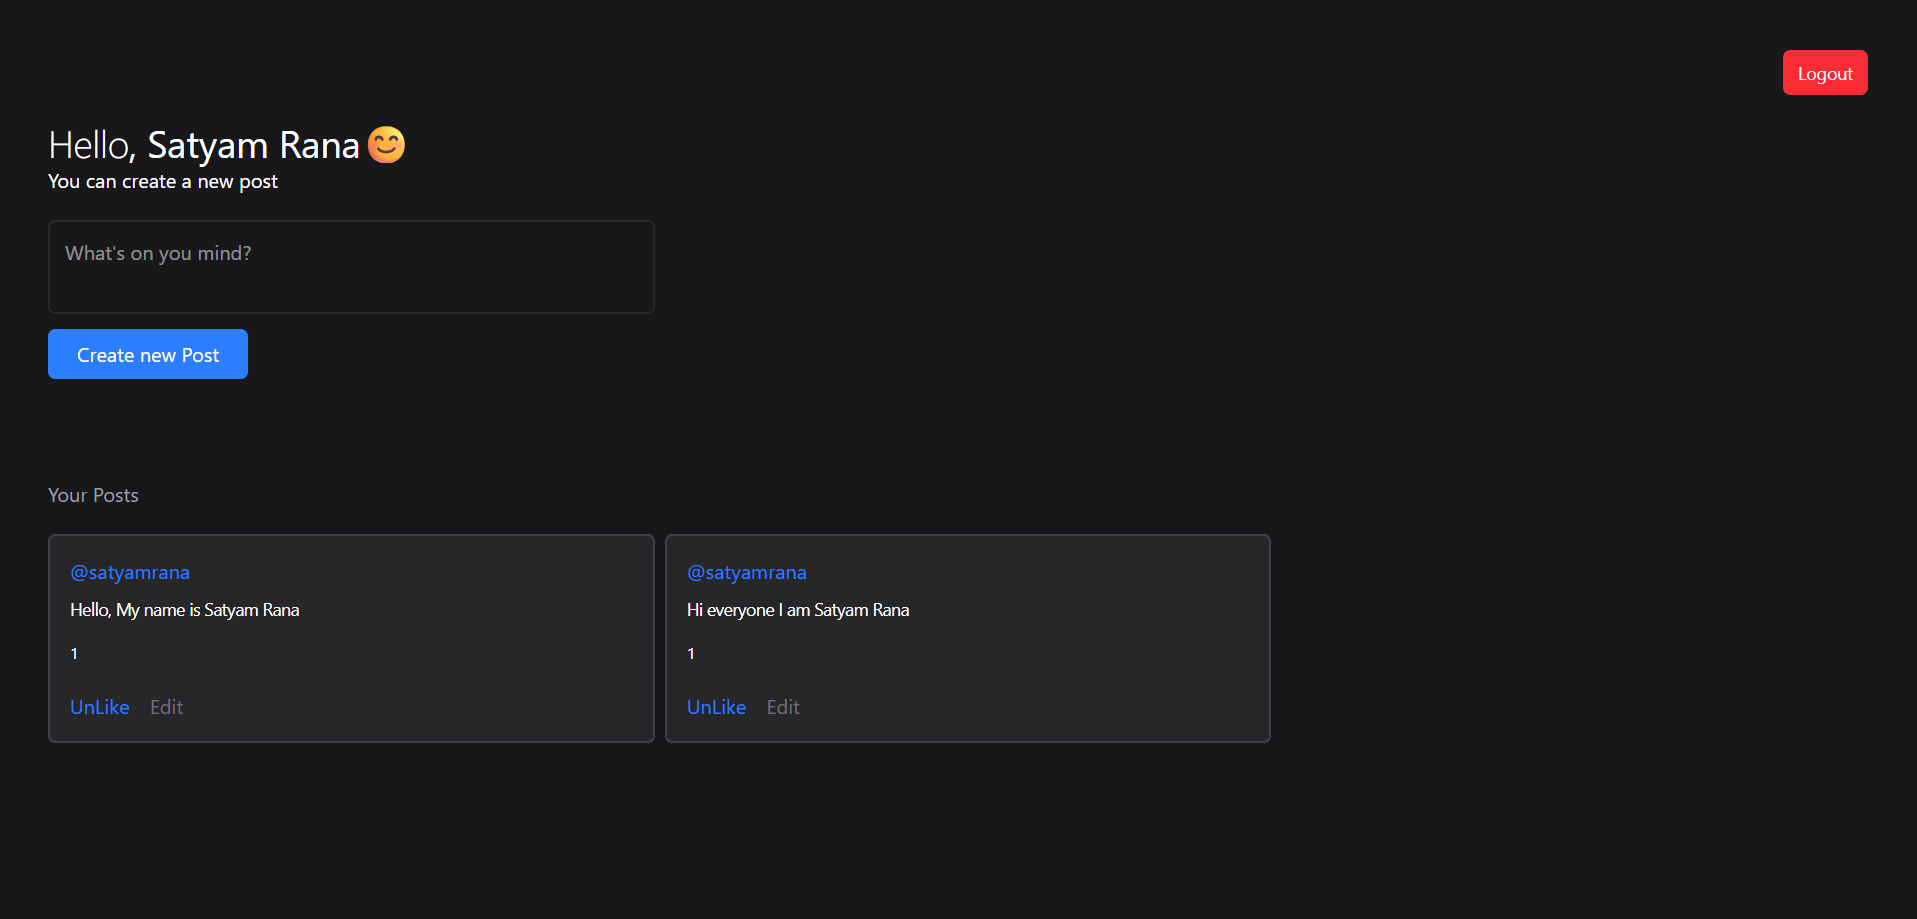Click the "Your Posts" section heading

pyautogui.click(x=93, y=496)
